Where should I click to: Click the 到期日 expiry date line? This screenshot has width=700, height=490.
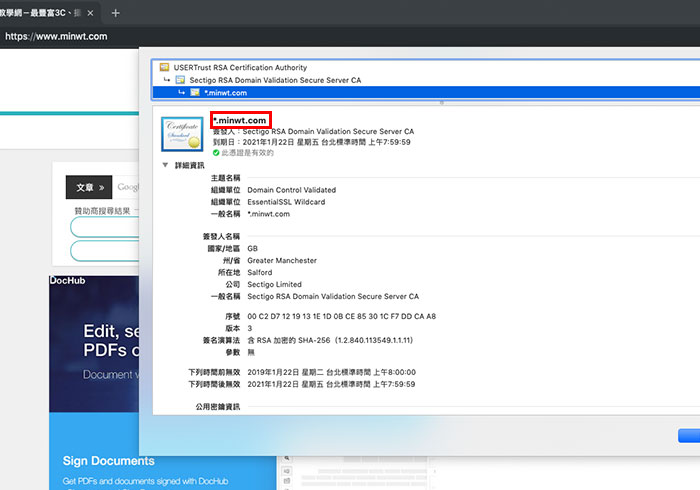coord(312,142)
